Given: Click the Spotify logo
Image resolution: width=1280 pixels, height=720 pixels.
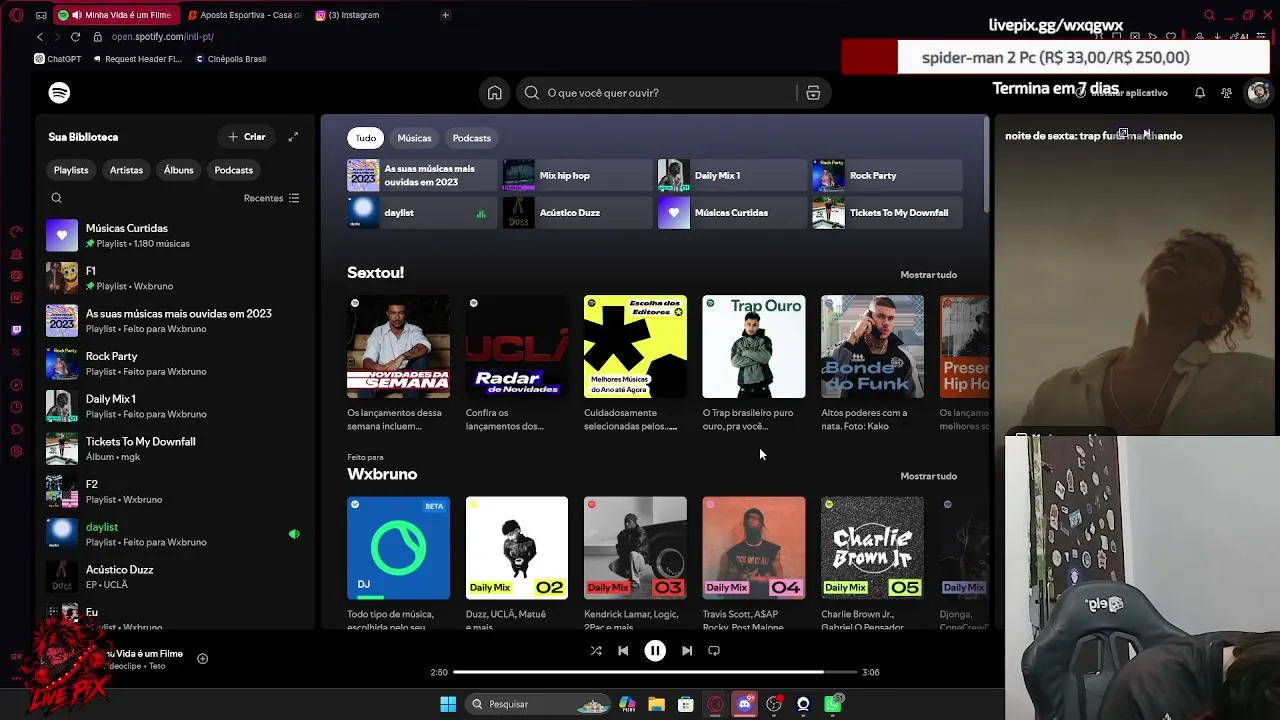Looking at the screenshot, I should coord(59,93).
